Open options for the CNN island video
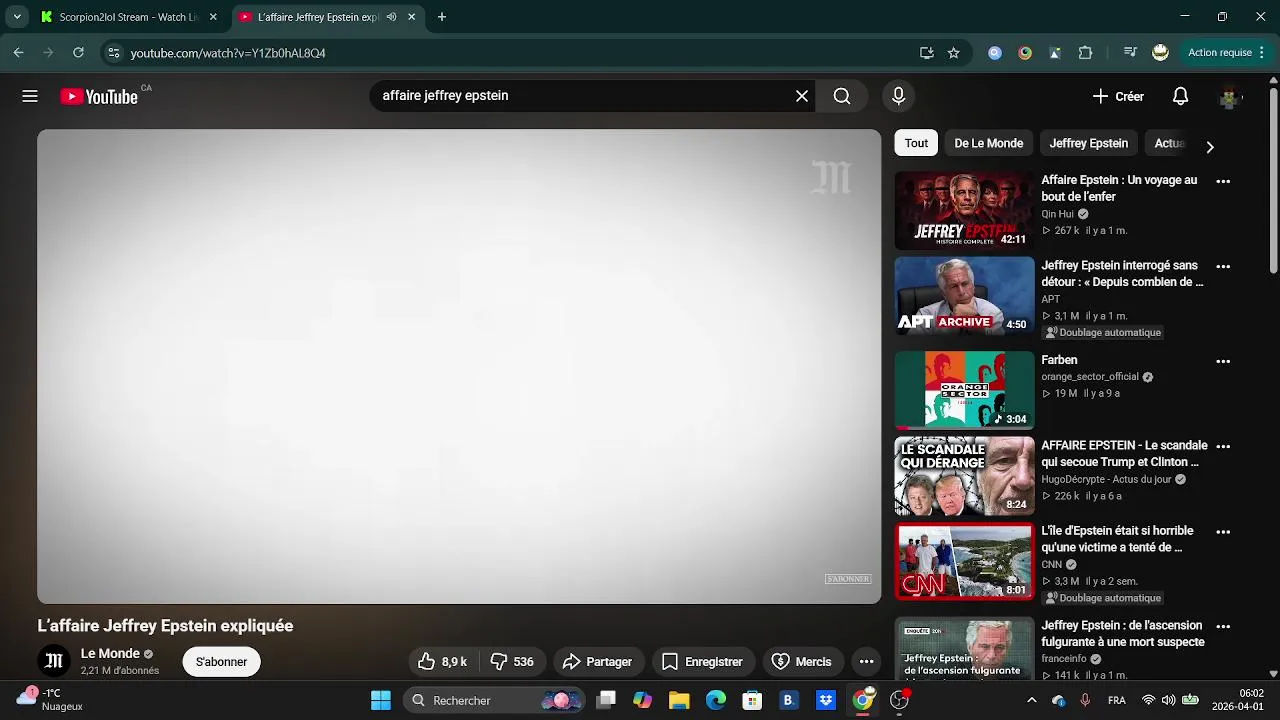The image size is (1280, 720). (x=1223, y=532)
